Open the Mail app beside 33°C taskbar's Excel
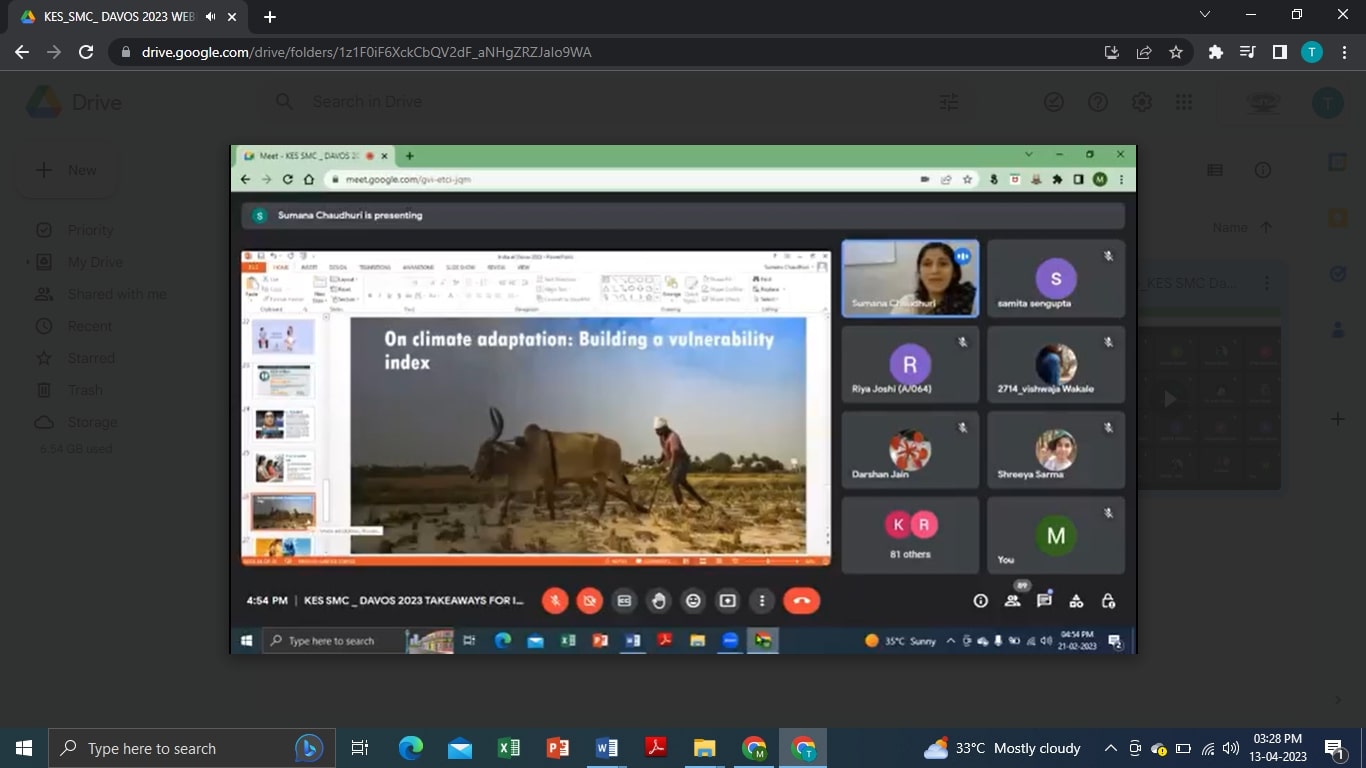This screenshot has width=1366, height=768. [460, 748]
